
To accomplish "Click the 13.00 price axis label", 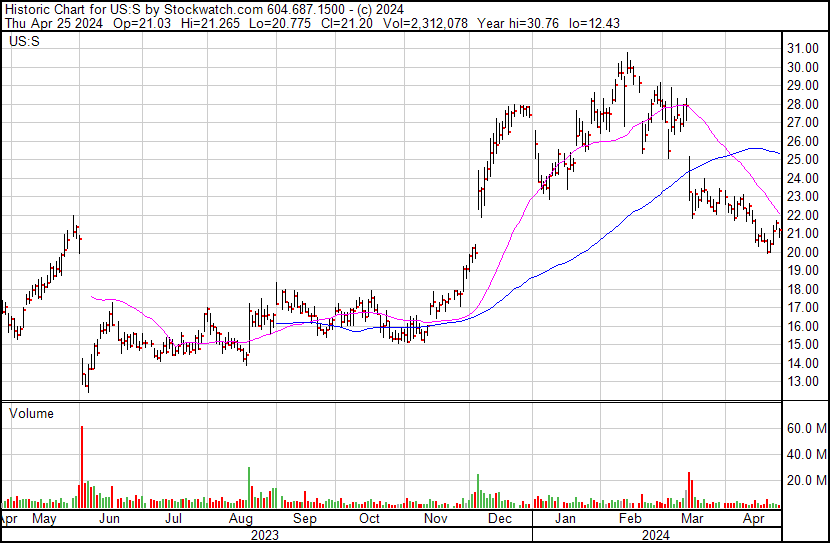I will [803, 382].
